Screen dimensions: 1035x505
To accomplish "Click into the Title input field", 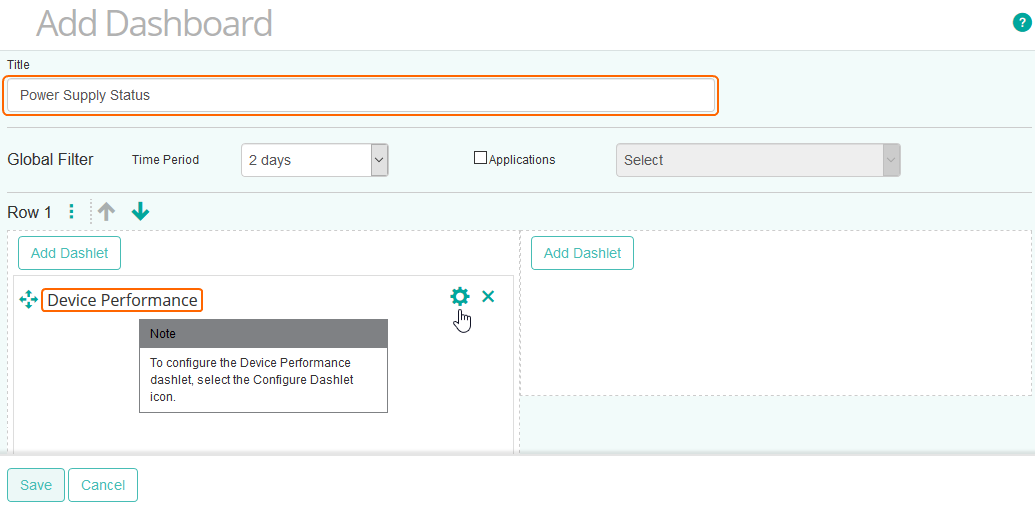I will 360,96.
